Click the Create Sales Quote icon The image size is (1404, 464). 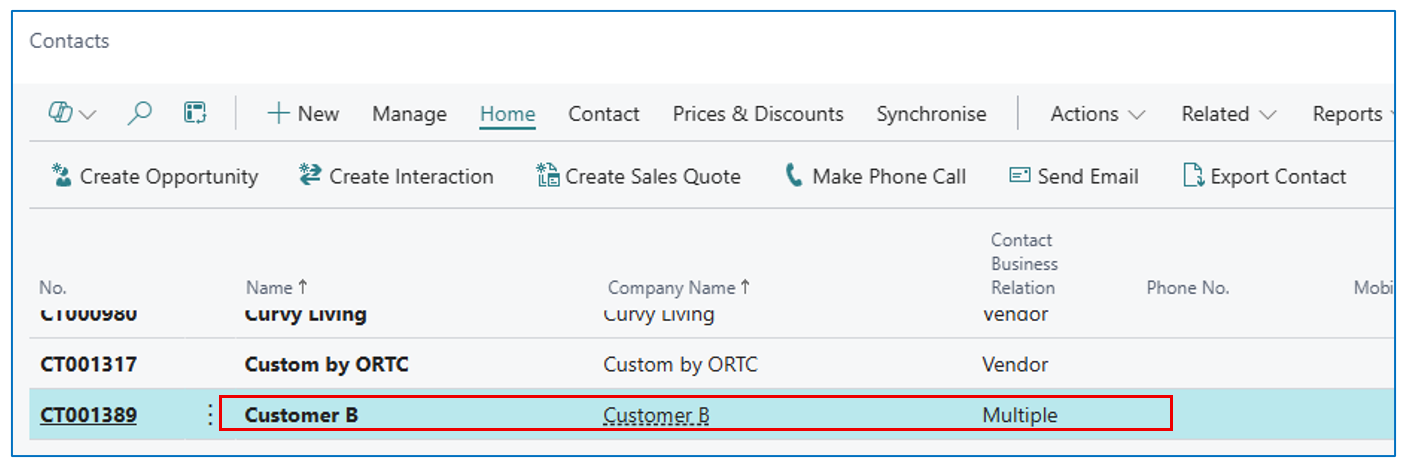coord(547,177)
